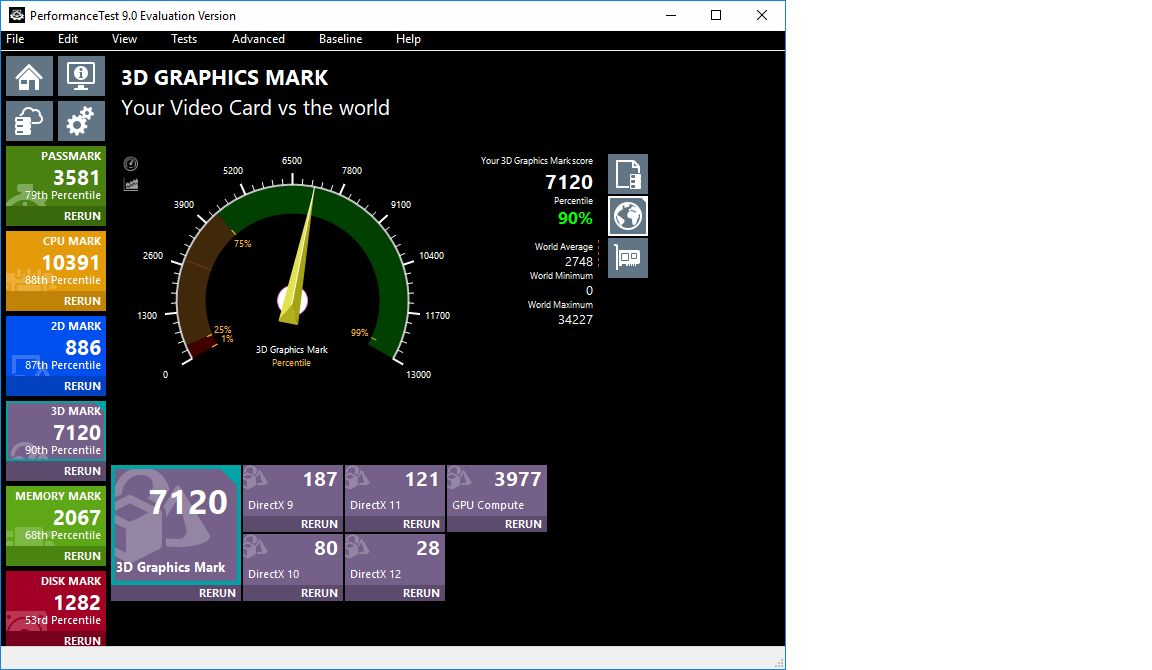Open the world comparison globe icon
This screenshot has height=670, width=1152.
tap(628, 216)
